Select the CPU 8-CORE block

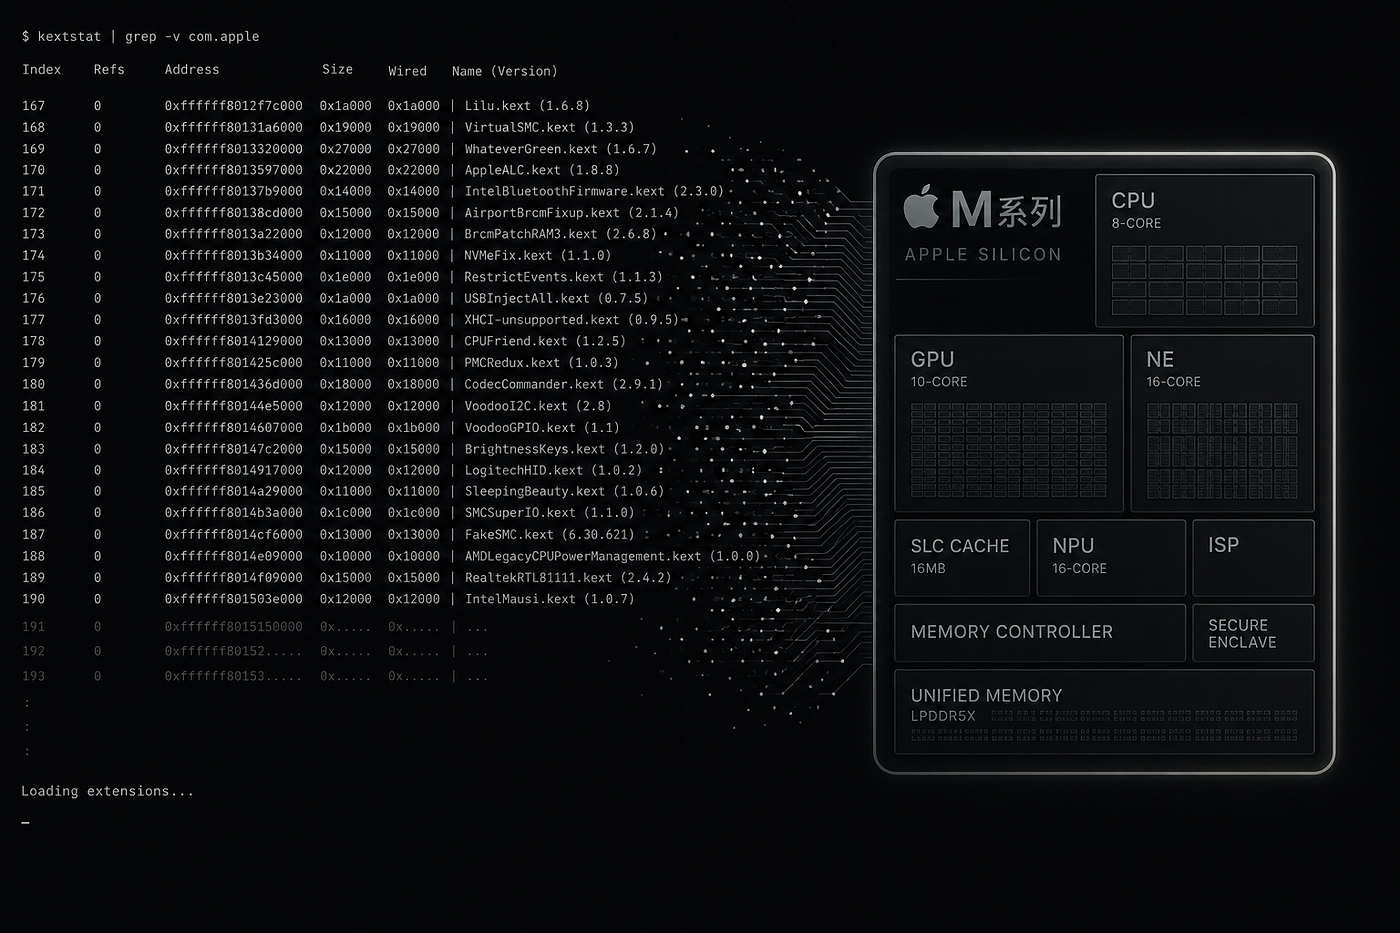1204,251
